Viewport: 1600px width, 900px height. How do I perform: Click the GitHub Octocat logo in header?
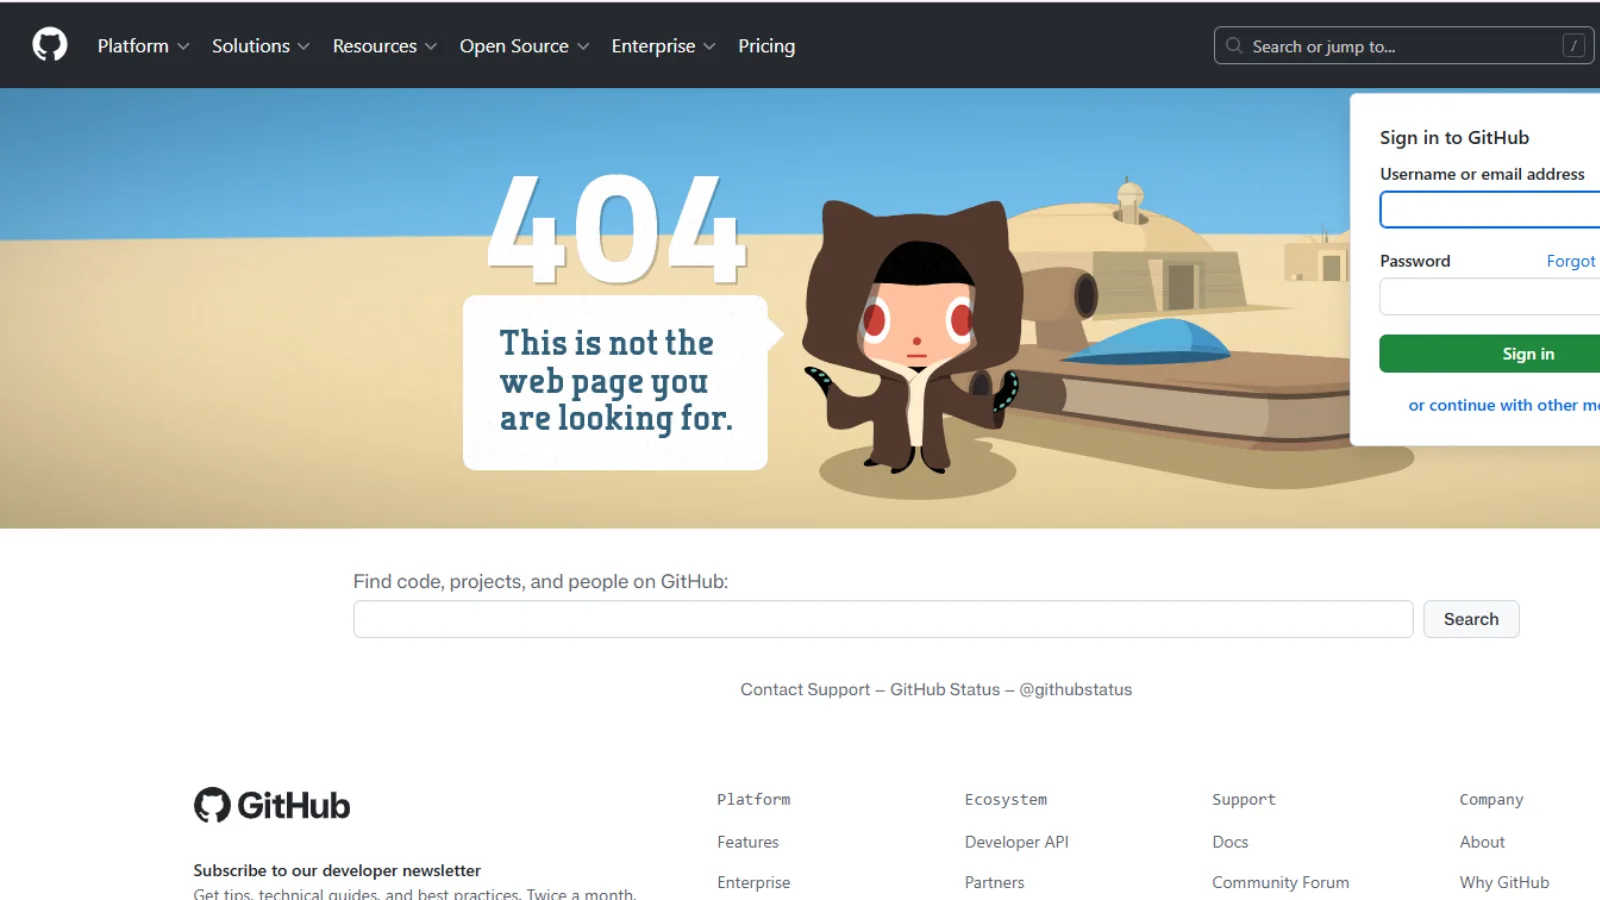[49, 45]
